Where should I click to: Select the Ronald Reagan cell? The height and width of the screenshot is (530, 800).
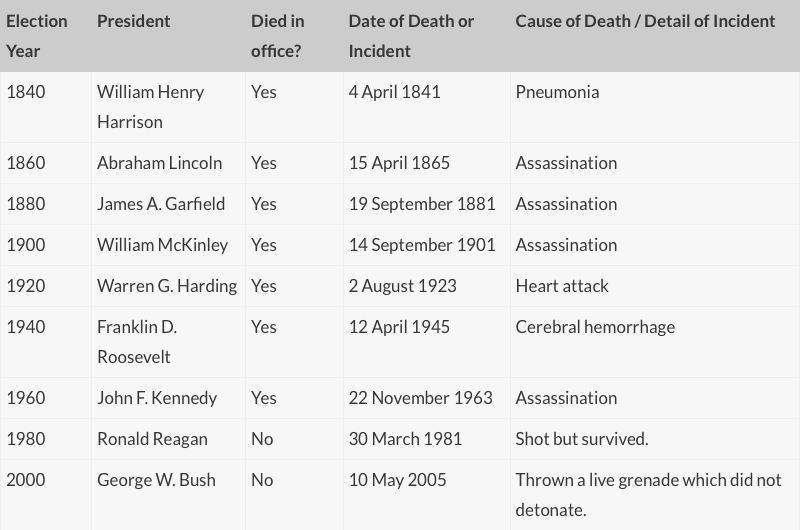tap(152, 439)
